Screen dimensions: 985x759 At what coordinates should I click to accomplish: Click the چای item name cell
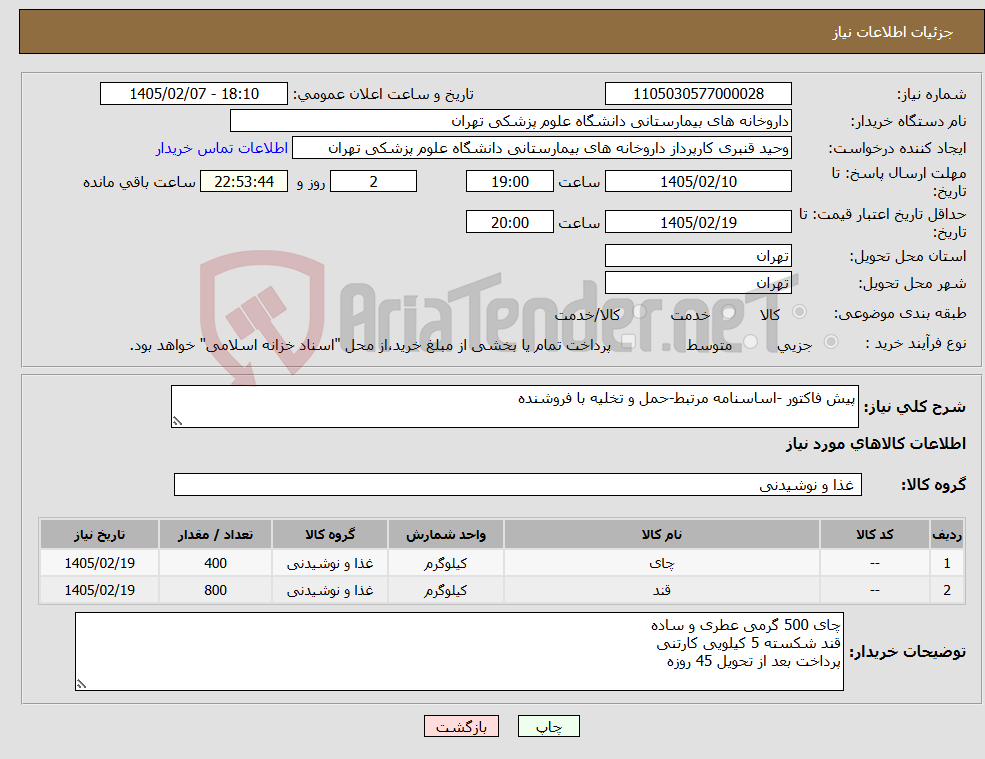coord(661,563)
